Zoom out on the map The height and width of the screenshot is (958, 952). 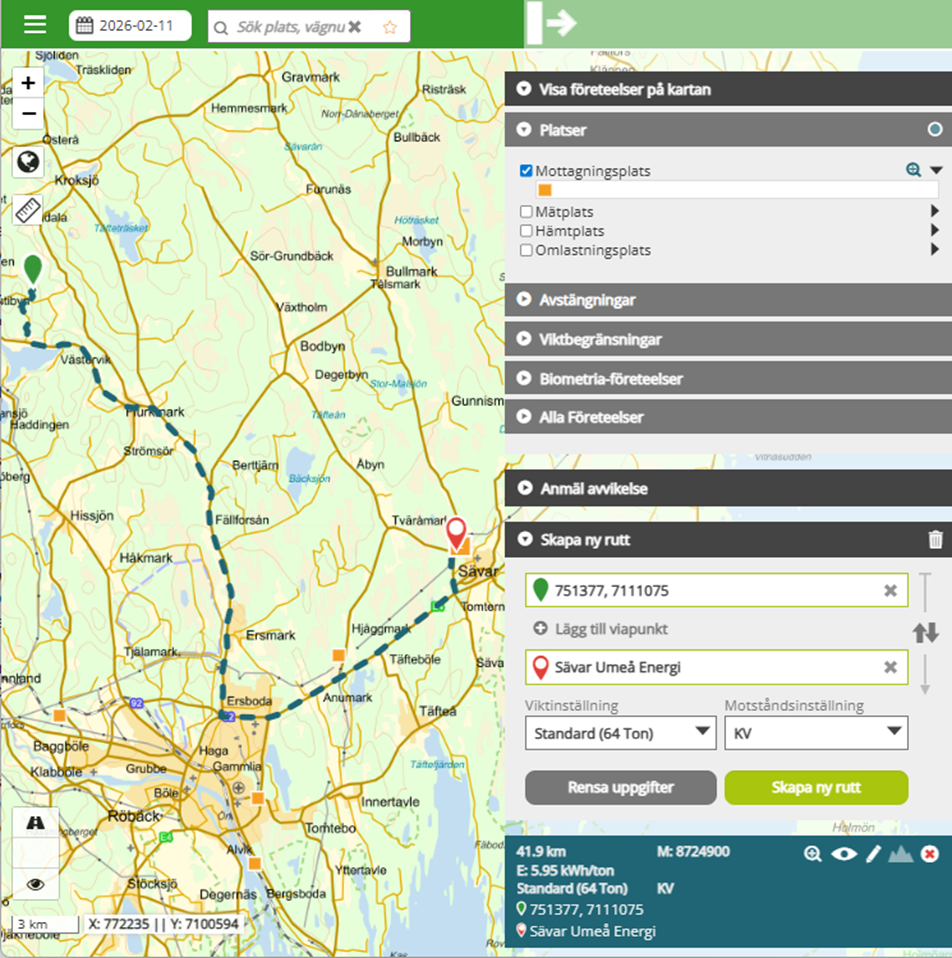[x=28, y=113]
